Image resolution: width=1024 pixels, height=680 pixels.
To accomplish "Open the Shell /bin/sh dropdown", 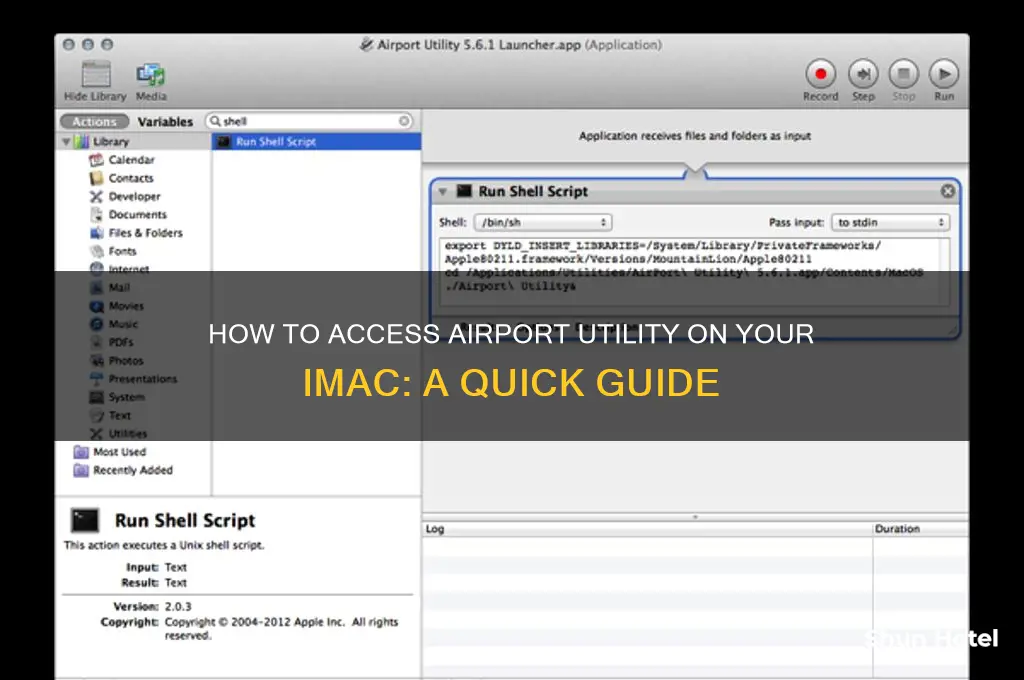I will click(x=543, y=222).
